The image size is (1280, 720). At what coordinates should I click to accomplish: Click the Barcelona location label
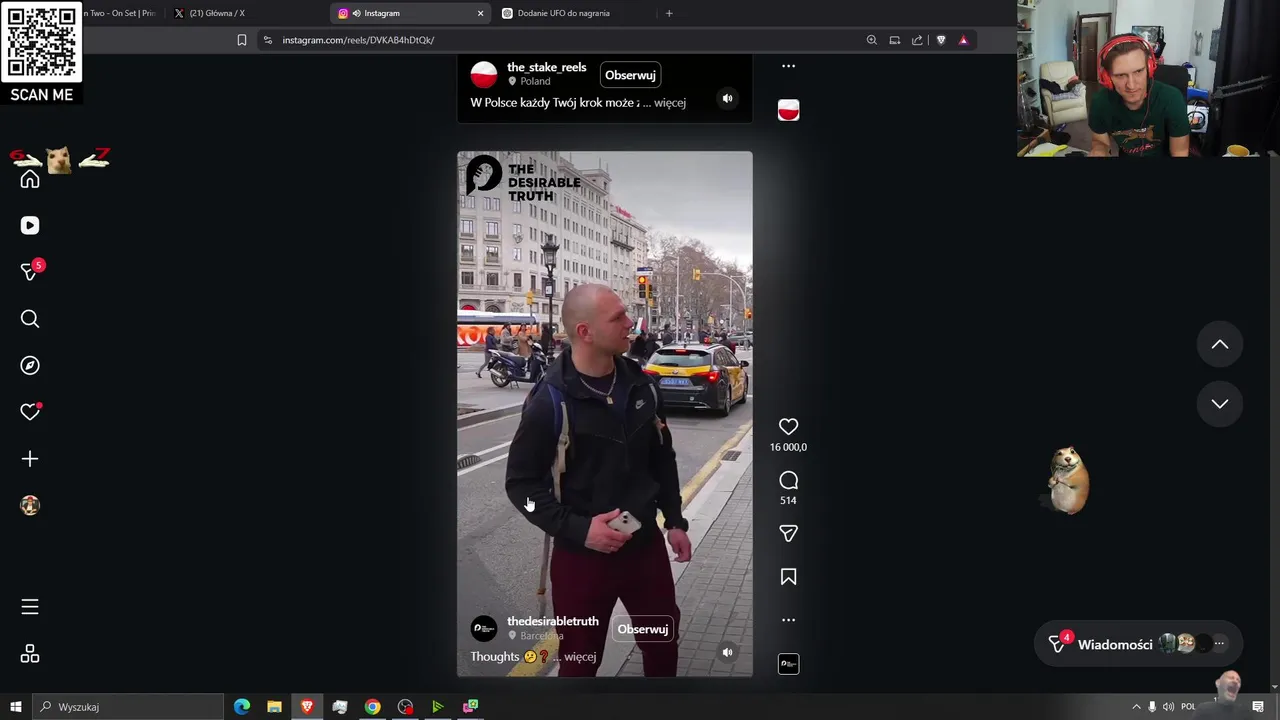pos(541,636)
